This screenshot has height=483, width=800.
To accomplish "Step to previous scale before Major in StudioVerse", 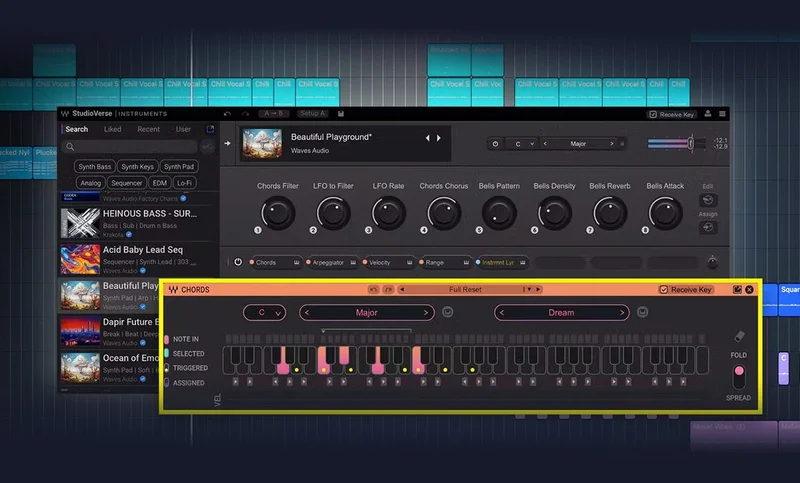I will pos(545,144).
